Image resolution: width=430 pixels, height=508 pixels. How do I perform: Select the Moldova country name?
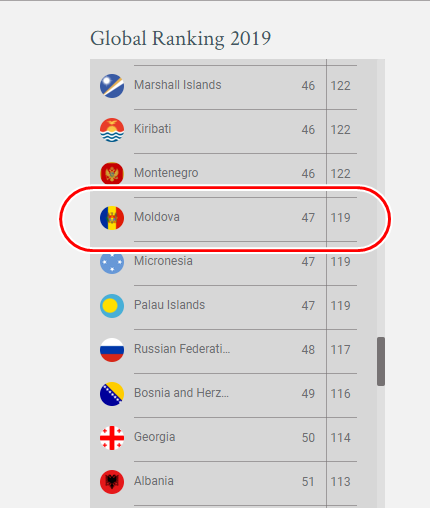tap(157, 217)
